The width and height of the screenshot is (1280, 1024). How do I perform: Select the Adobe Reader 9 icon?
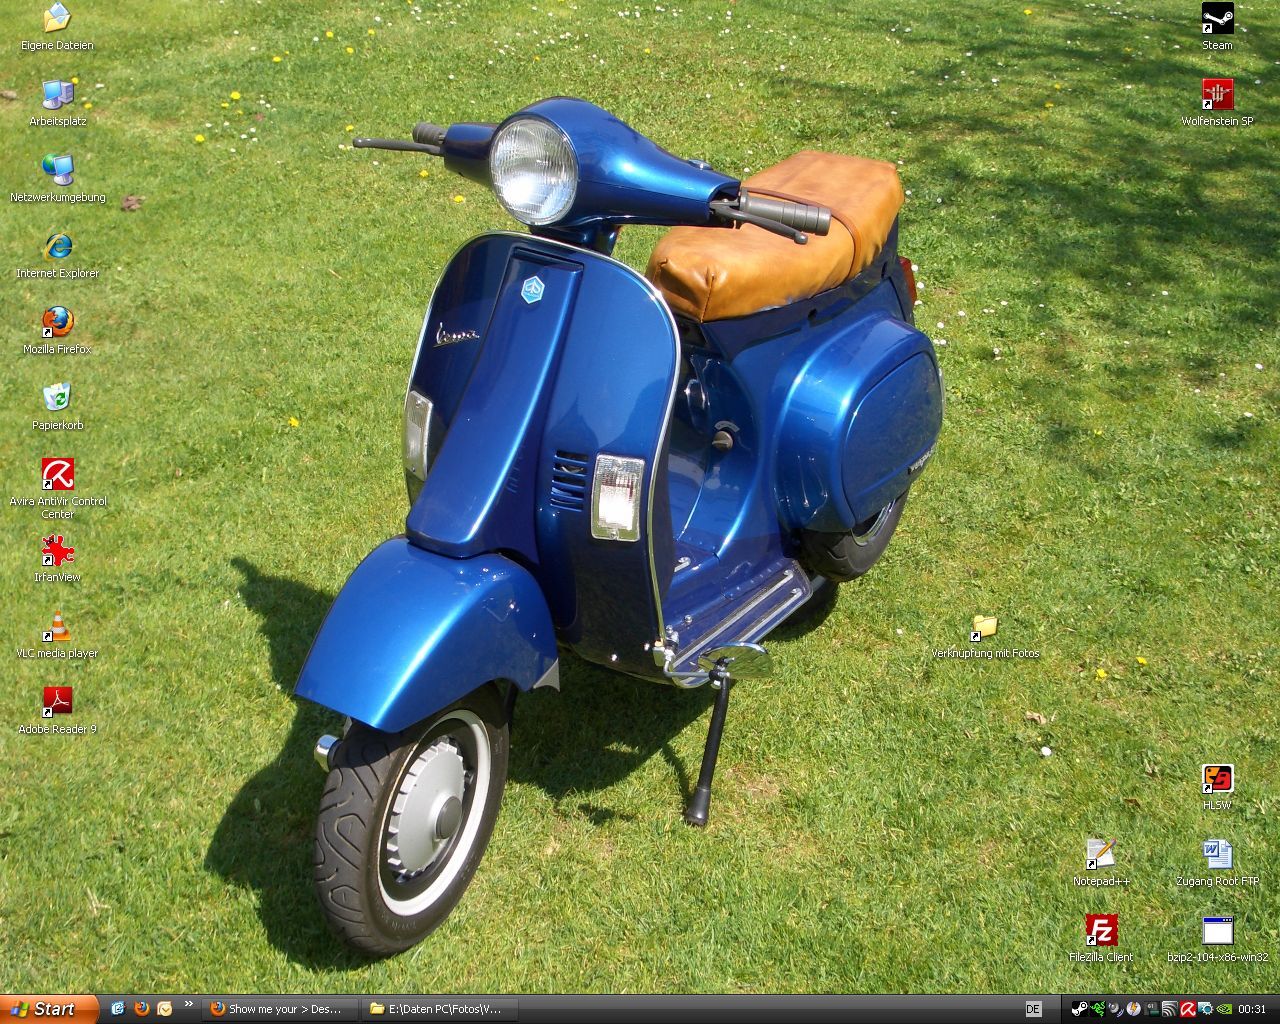[57, 703]
